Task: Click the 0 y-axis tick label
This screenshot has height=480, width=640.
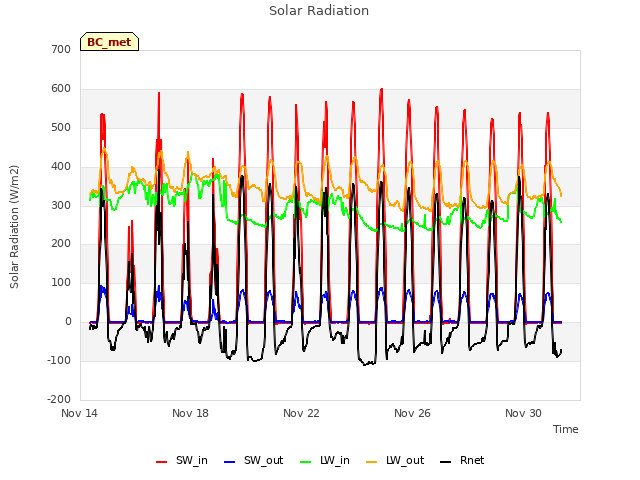Action: pyautogui.click(x=68, y=322)
